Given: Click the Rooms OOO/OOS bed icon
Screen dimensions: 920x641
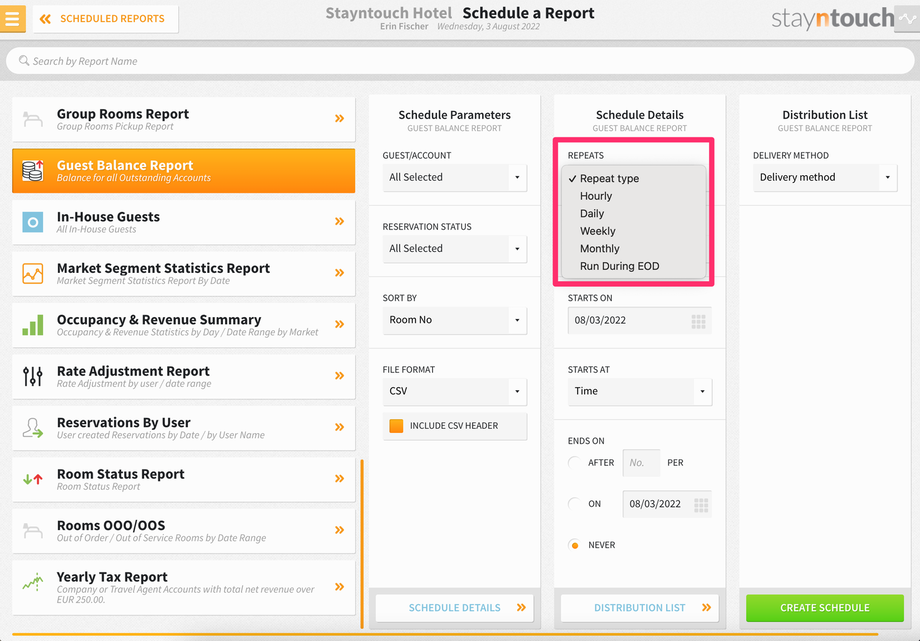Looking at the screenshot, I should click(x=33, y=531).
